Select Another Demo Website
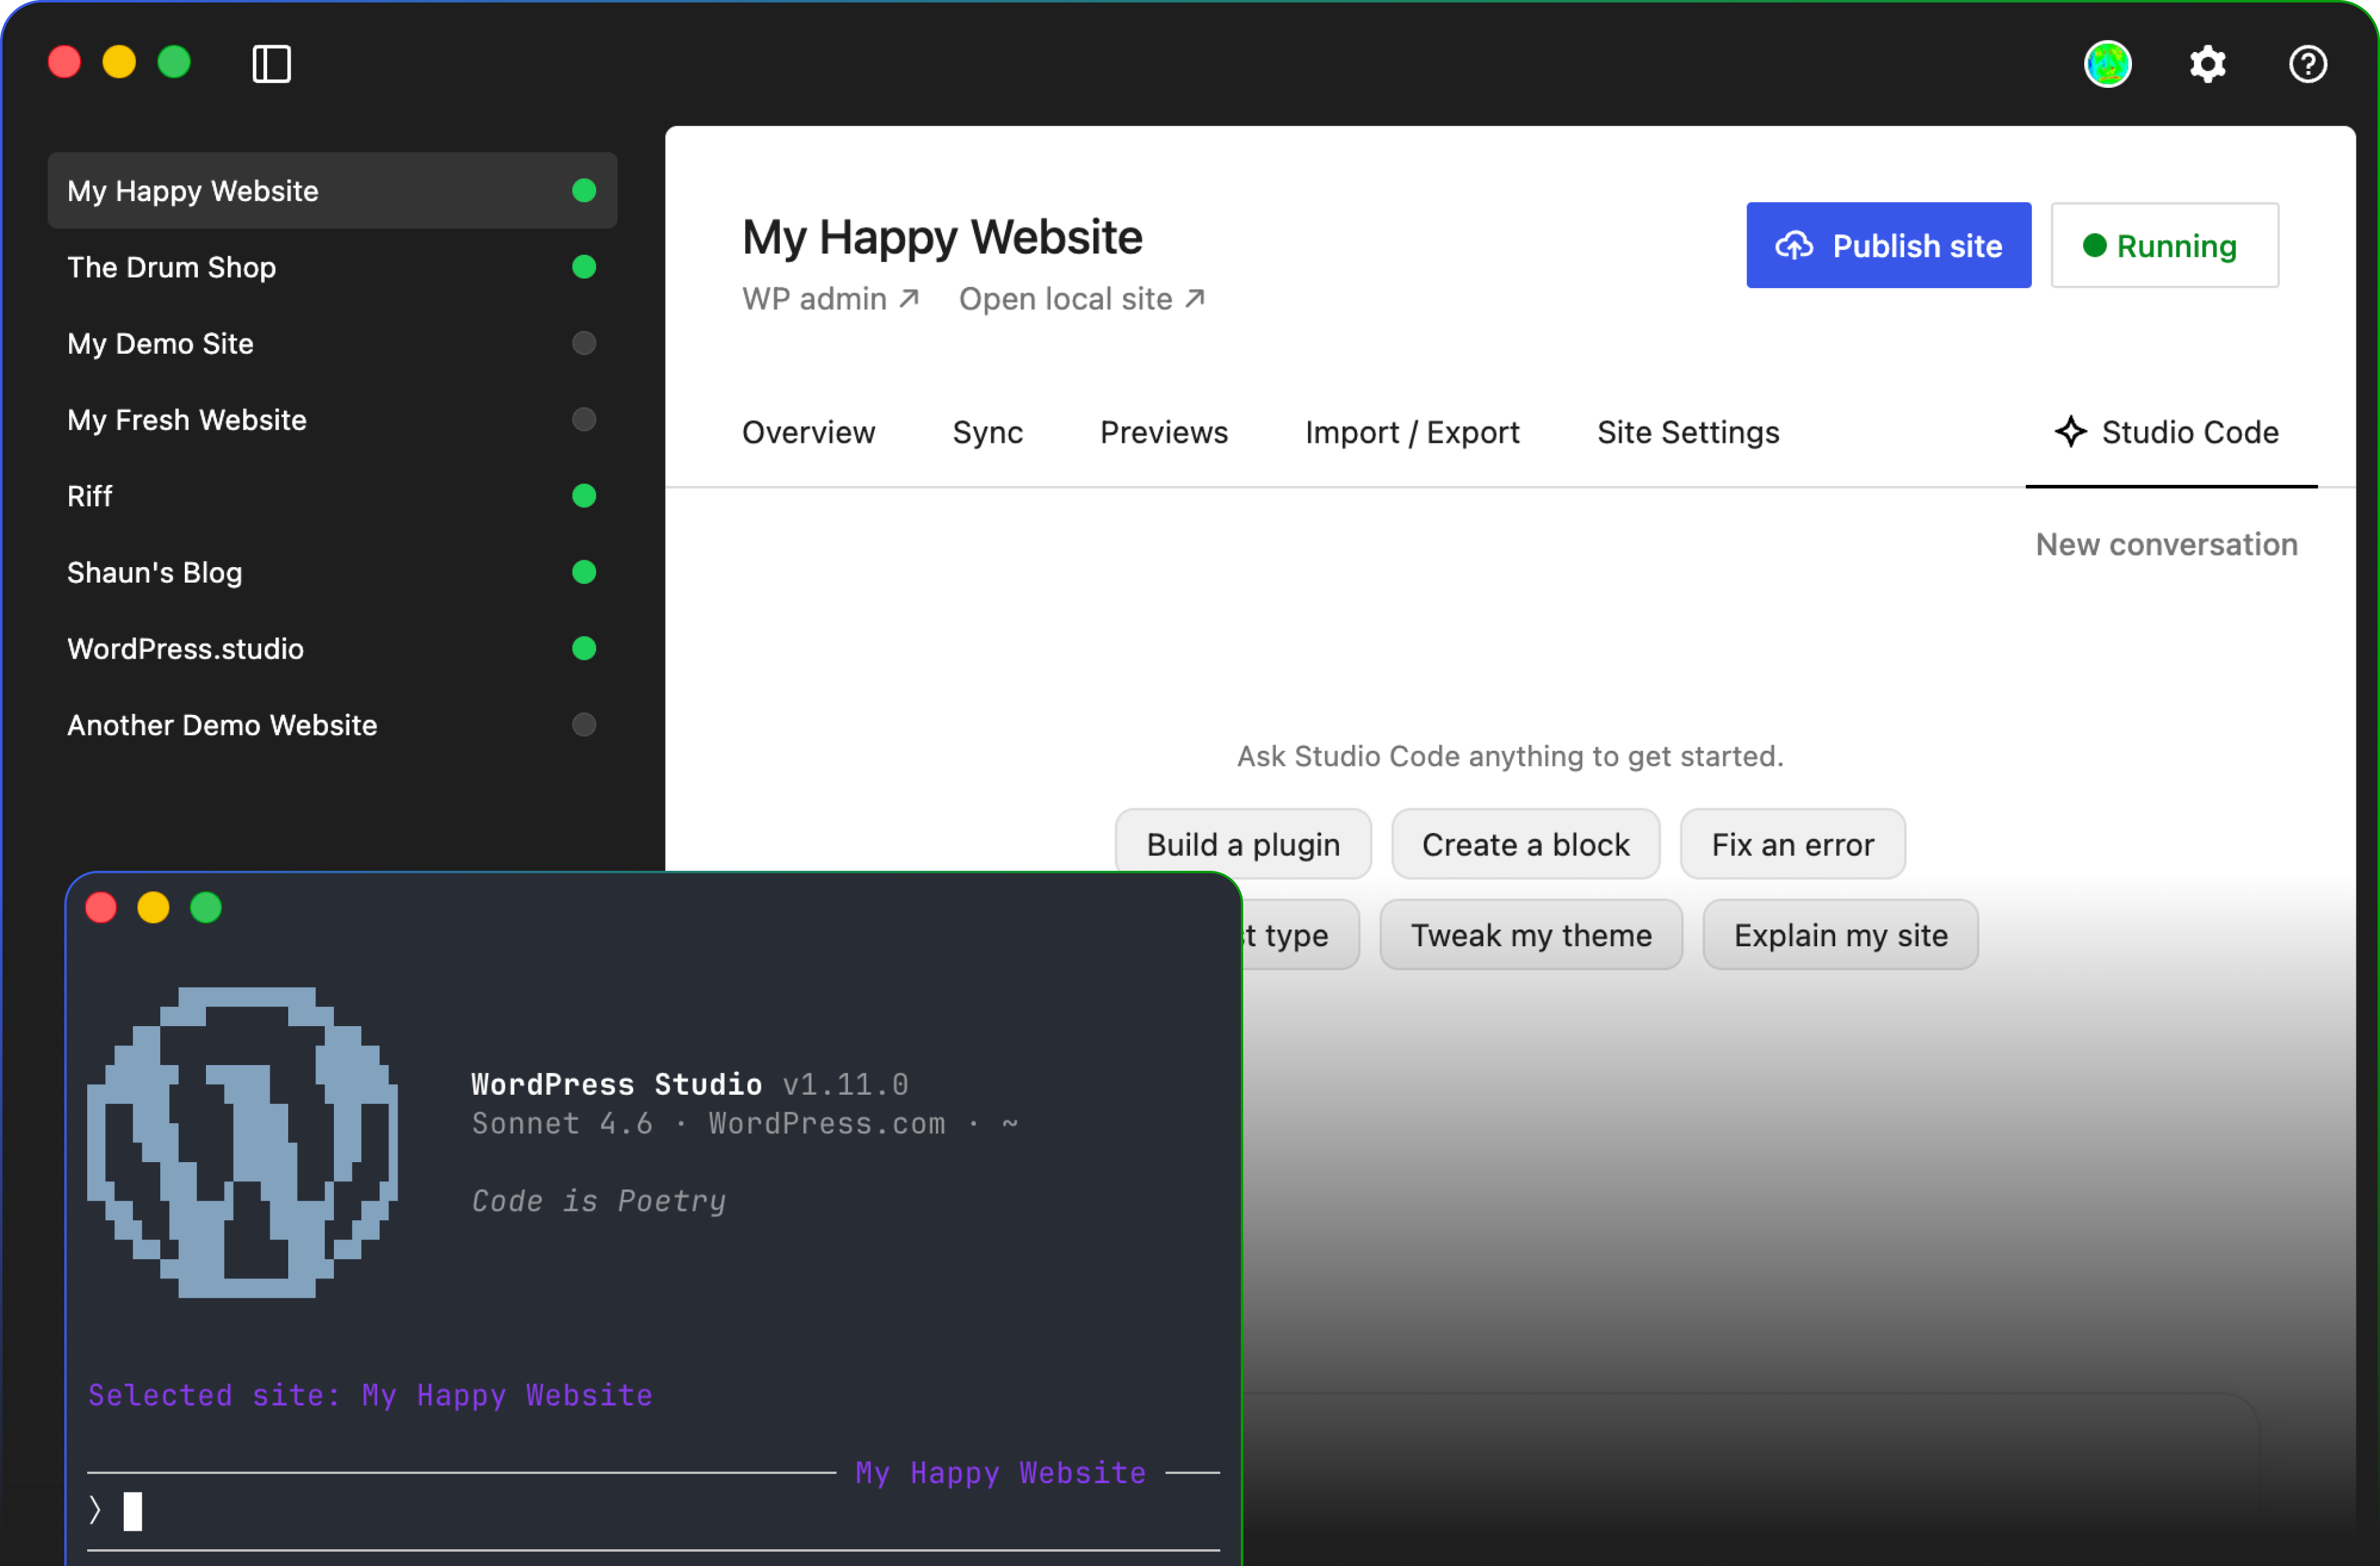Screen dimensions: 2380x1566 (332, 724)
